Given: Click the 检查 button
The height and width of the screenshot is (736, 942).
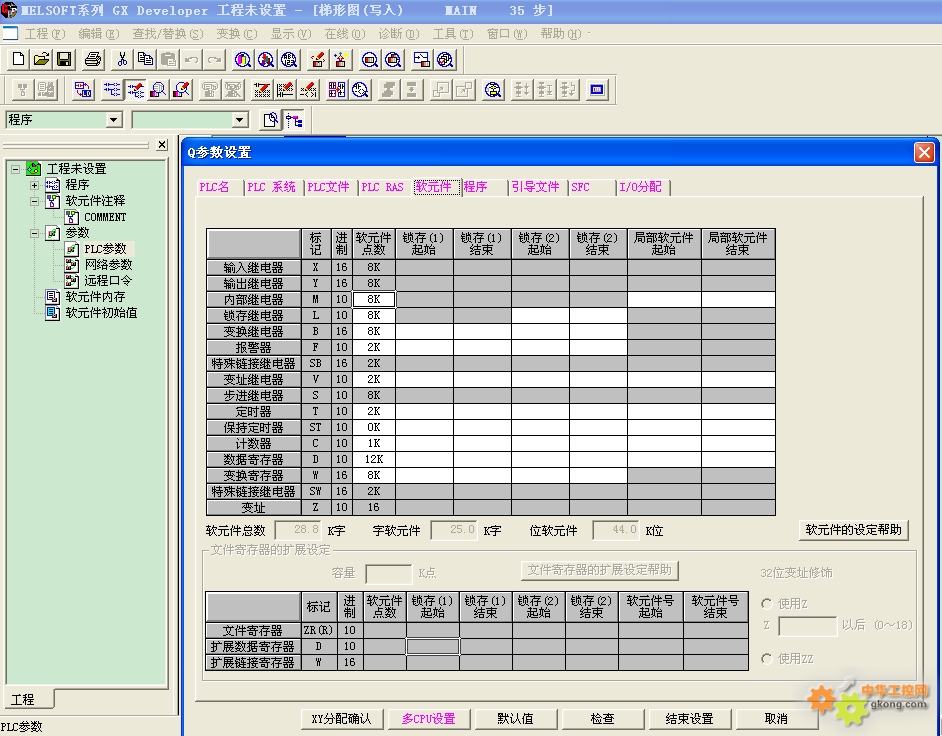Looking at the screenshot, I should 602,719.
